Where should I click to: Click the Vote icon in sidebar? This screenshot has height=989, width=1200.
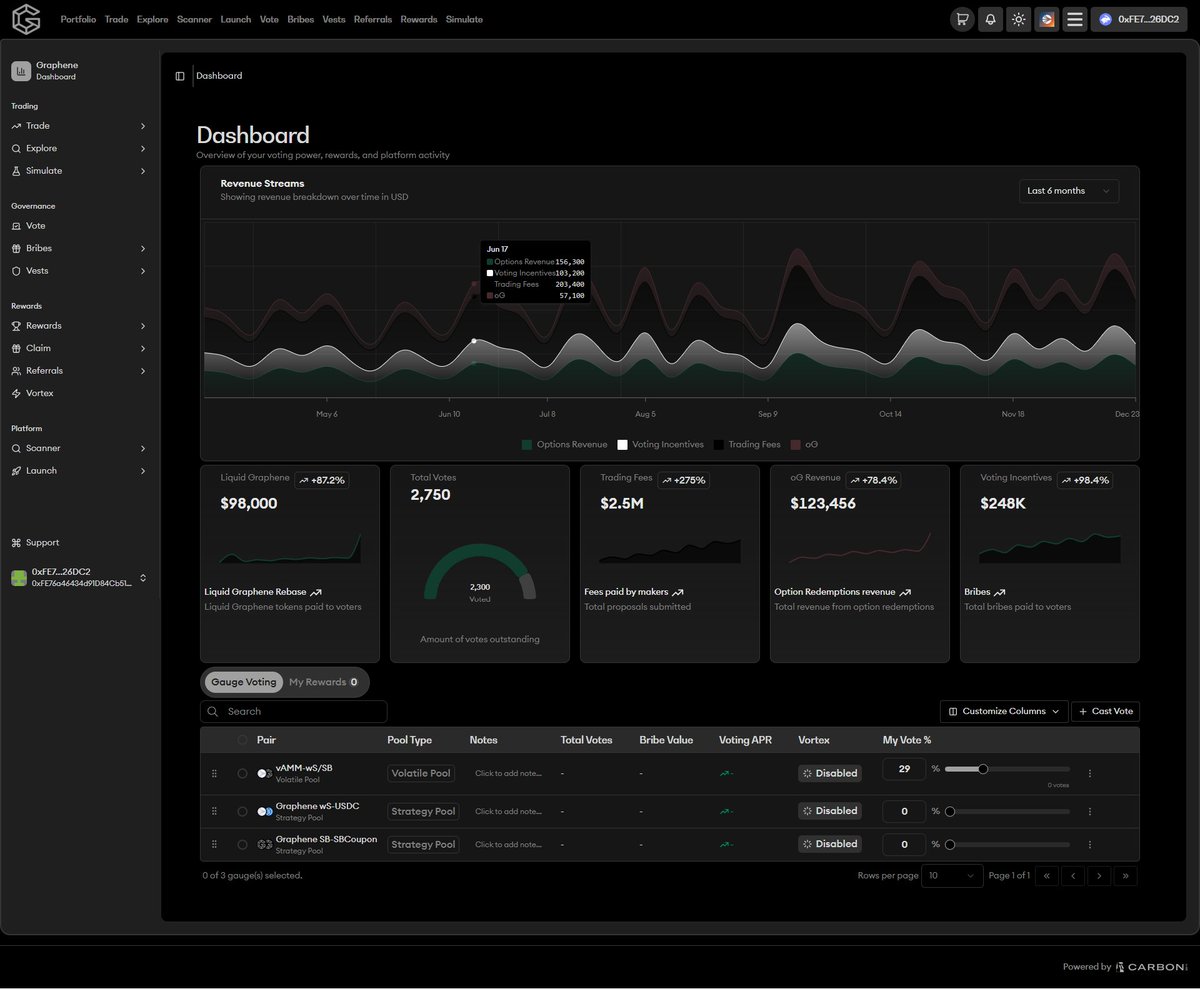pos(16,226)
